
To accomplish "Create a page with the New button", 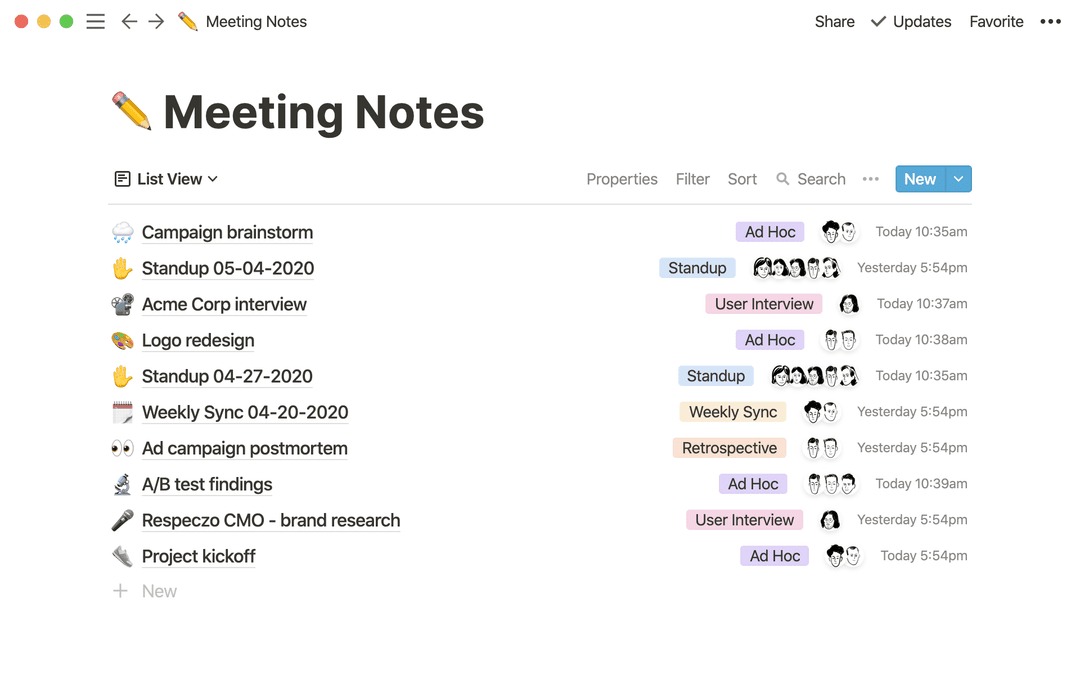I will [919, 178].
